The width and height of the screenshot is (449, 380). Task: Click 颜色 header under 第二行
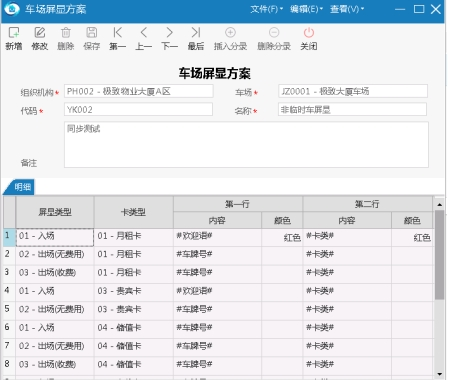(x=412, y=220)
